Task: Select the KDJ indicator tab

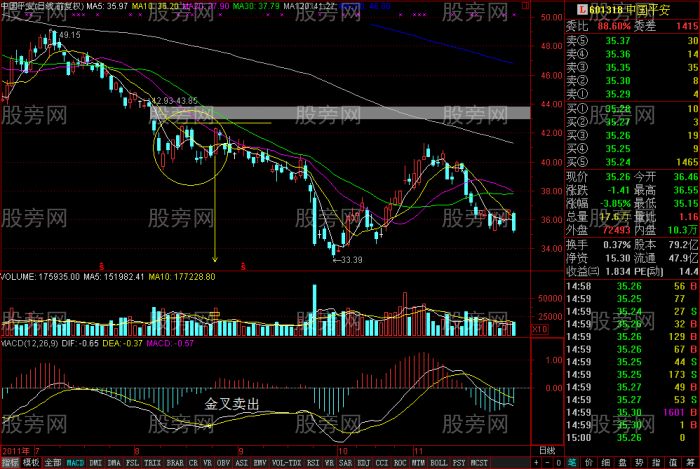Action: (x=363, y=463)
